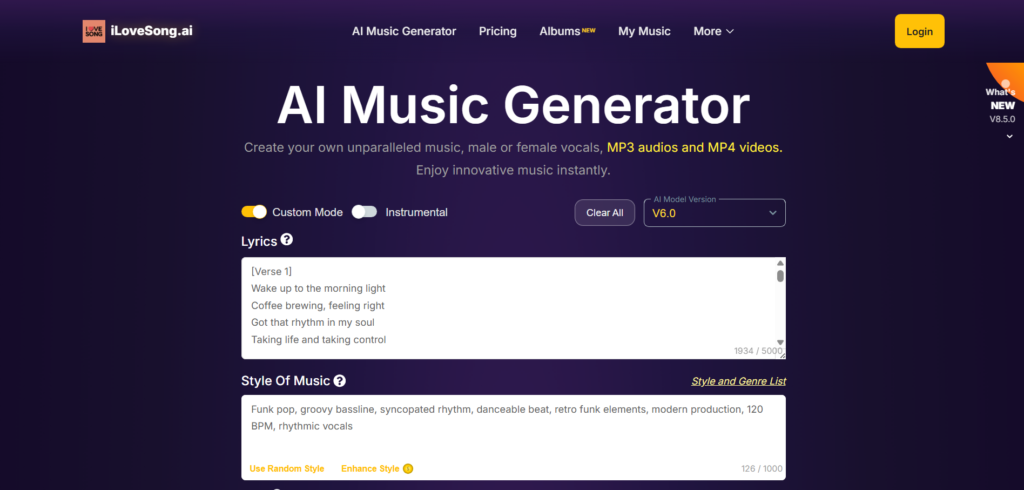The height and width of the screenshot is (490, 1024).
Task: Click the lyrics scrollbar up arrow
Action: pos(780,263)
